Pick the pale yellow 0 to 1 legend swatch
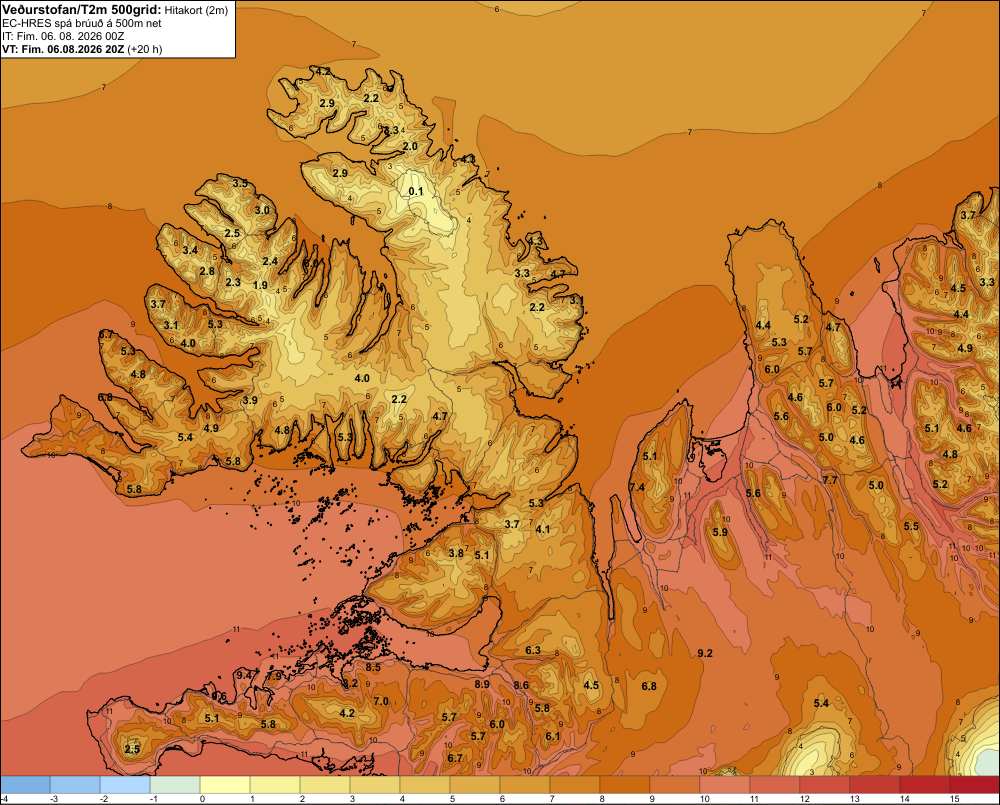 (225, 785)
